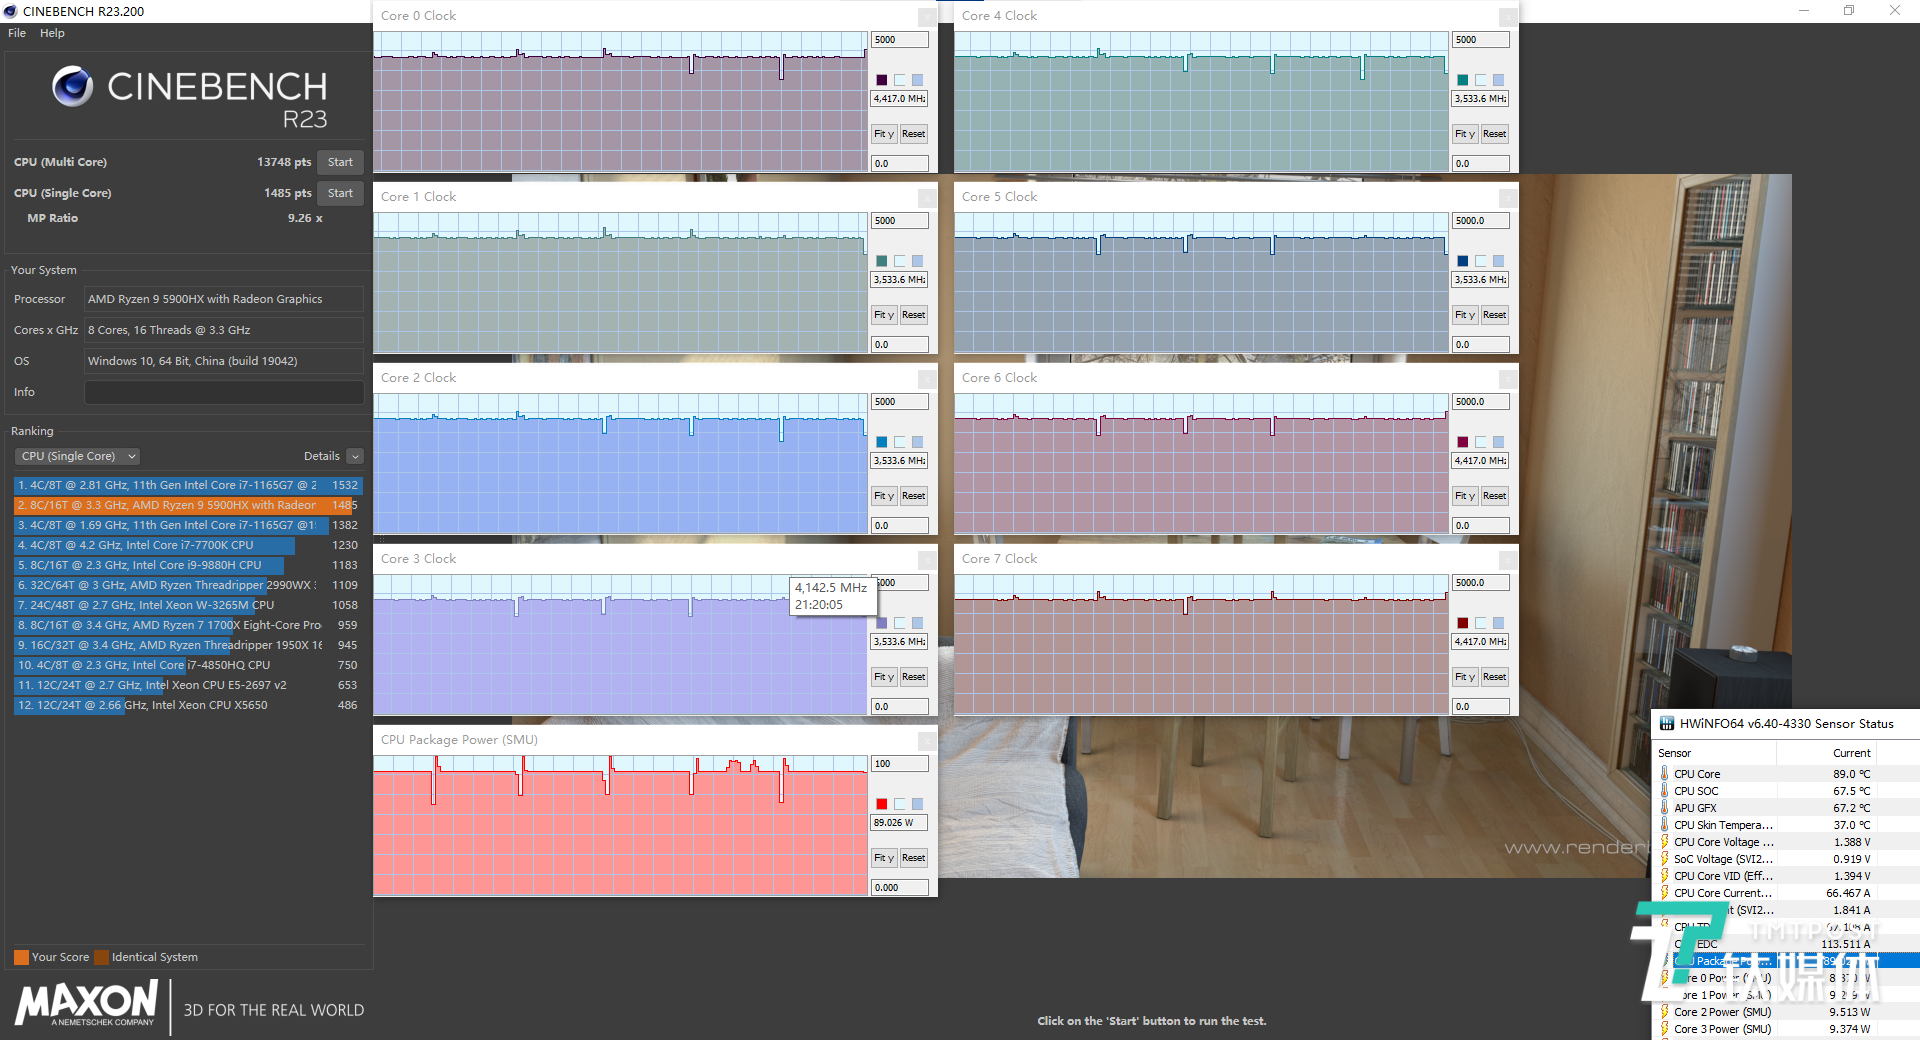Image resolution: width=1920 pixels, height=1040 pixels.
Task: Click thermometer icon beside CPU SOC sensor
Action: pyautogui.click(x=1664, y=791)
